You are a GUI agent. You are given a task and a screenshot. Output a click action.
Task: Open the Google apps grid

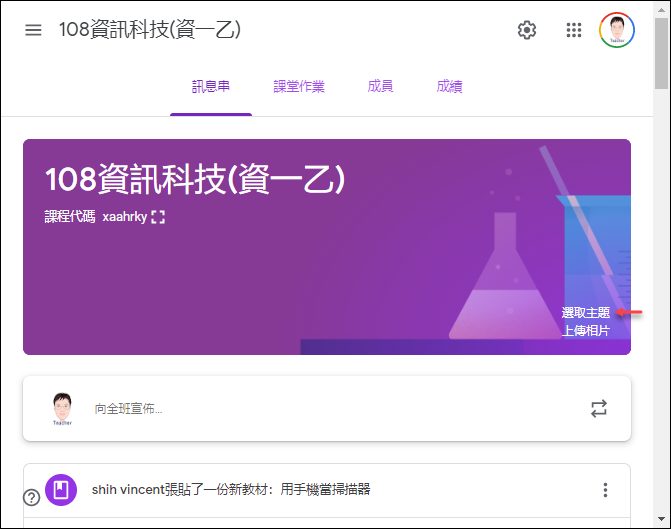tap(574, 30)
